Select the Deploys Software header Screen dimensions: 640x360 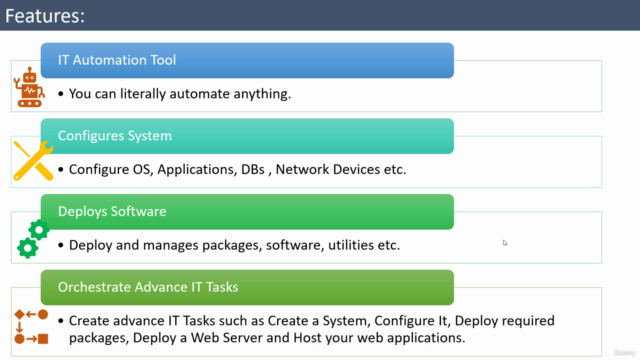click(247, 211)
